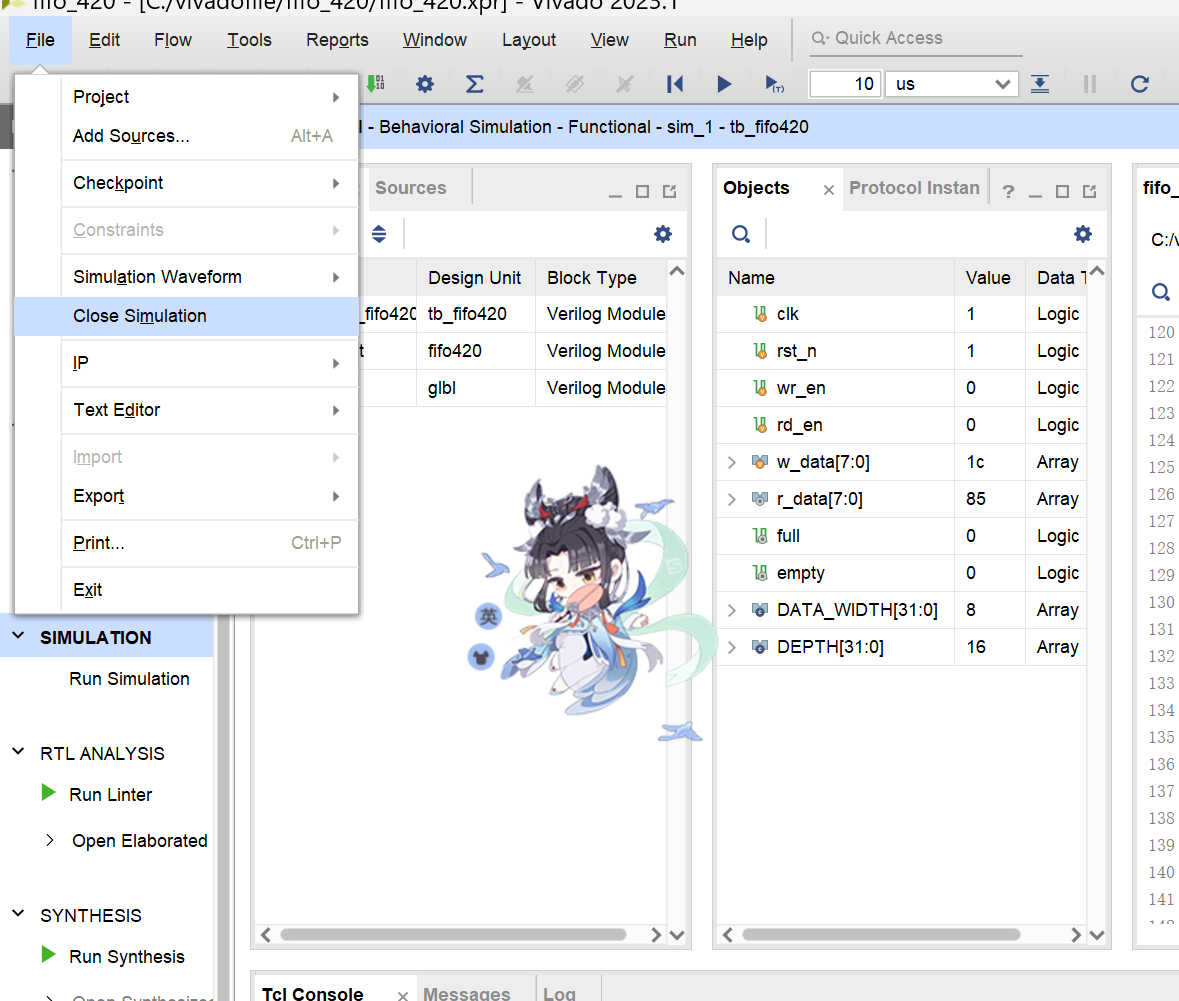
Task: Open Objects panel settings gear
Action: [x=1082, y=234]
